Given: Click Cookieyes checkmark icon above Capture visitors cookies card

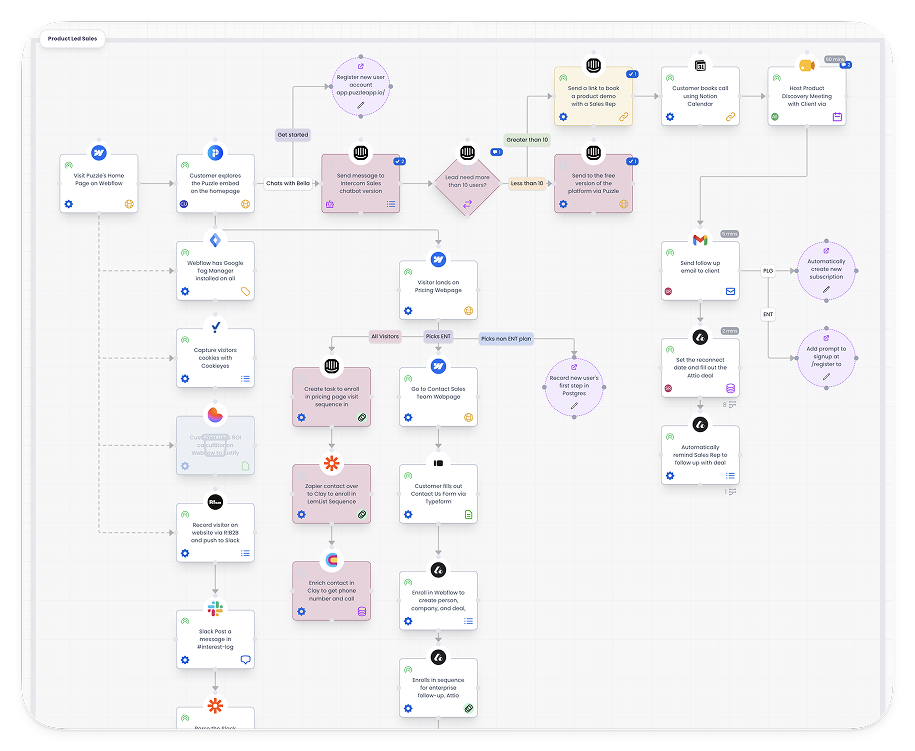Looking at the screenshot, I should point(215,327).
